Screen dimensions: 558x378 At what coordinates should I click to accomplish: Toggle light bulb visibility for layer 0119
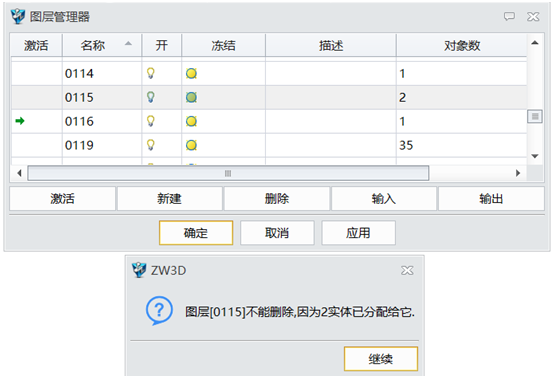coord(151,145)
